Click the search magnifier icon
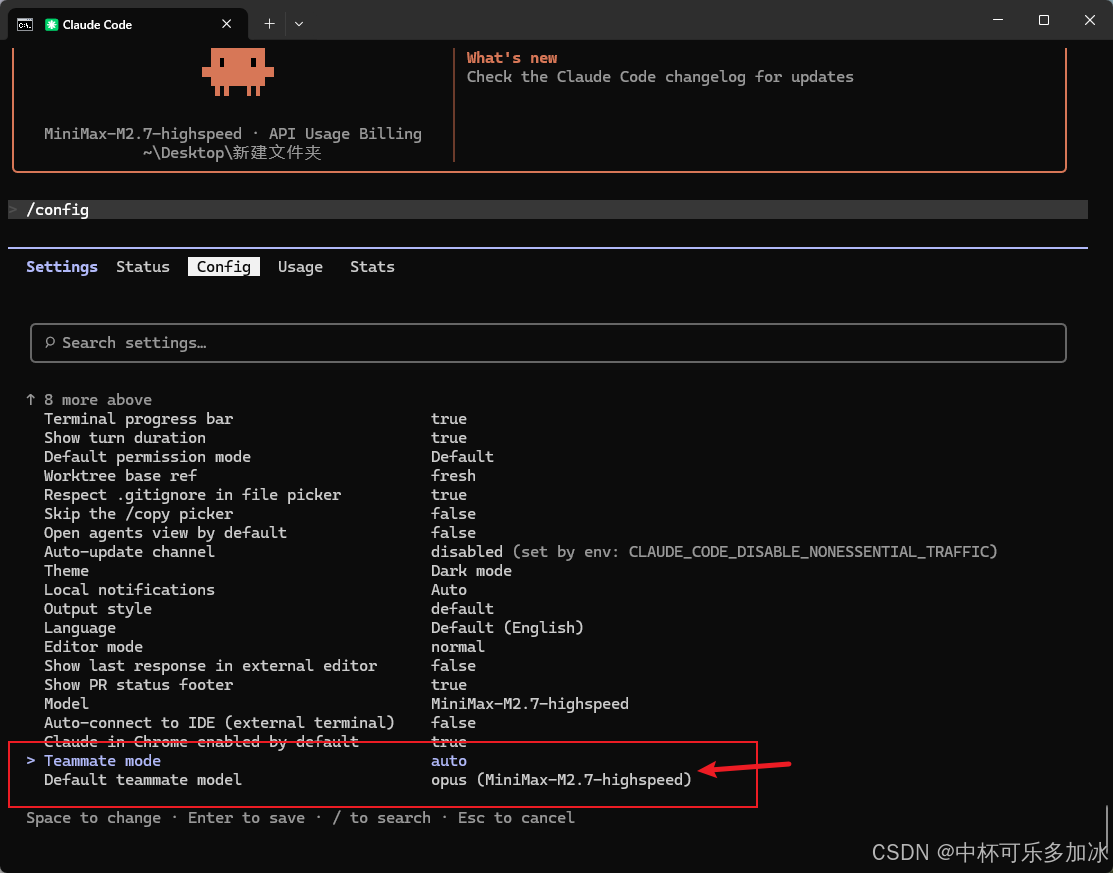1113x873 pixels. click(x=50, y=343)
